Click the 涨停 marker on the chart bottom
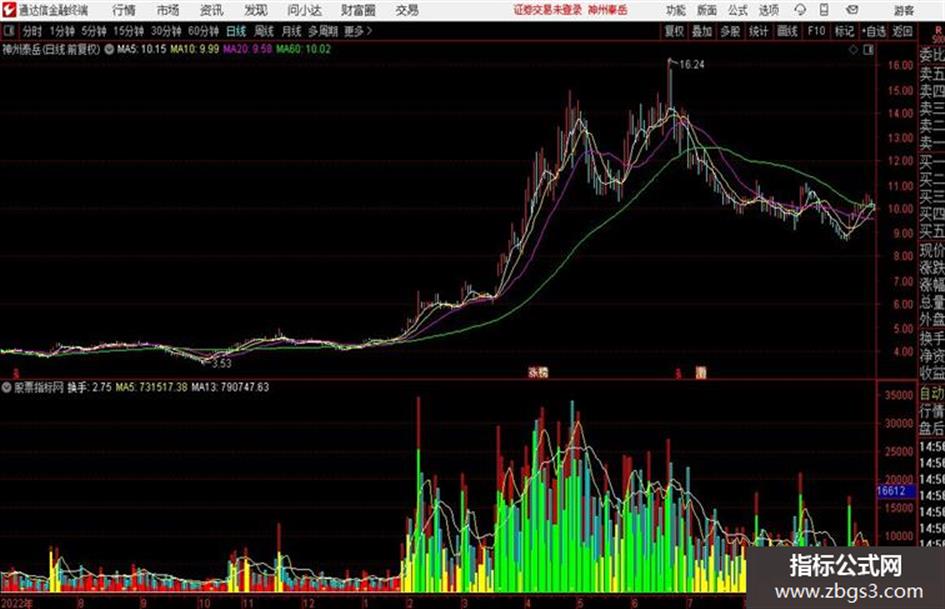Viewport: 945px width, 609px height. pos(538,372)
